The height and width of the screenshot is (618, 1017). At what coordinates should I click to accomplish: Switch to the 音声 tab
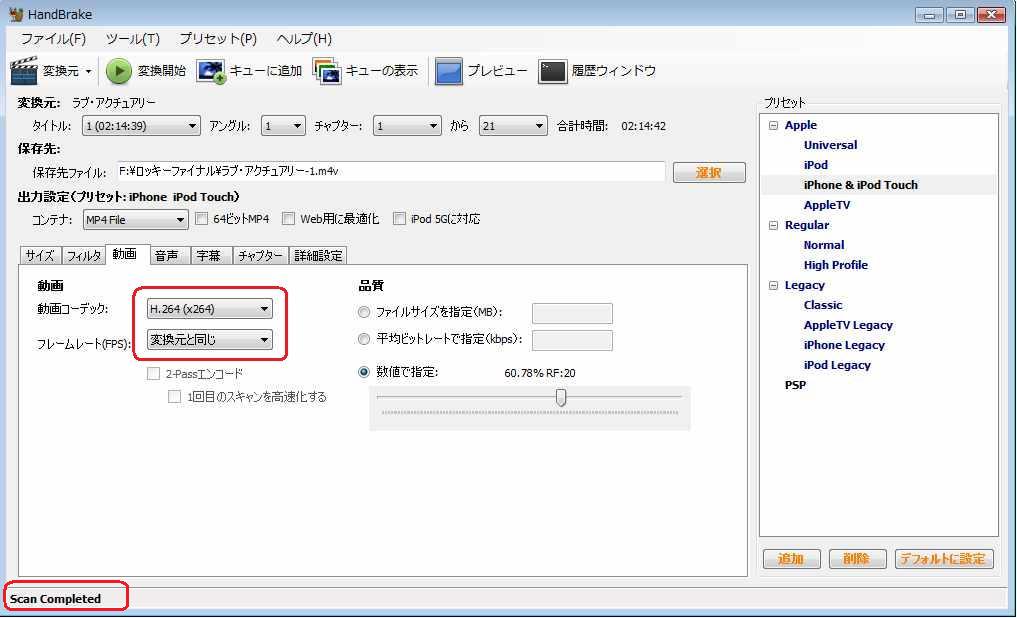pyautogui.click(x=166, y=256)
